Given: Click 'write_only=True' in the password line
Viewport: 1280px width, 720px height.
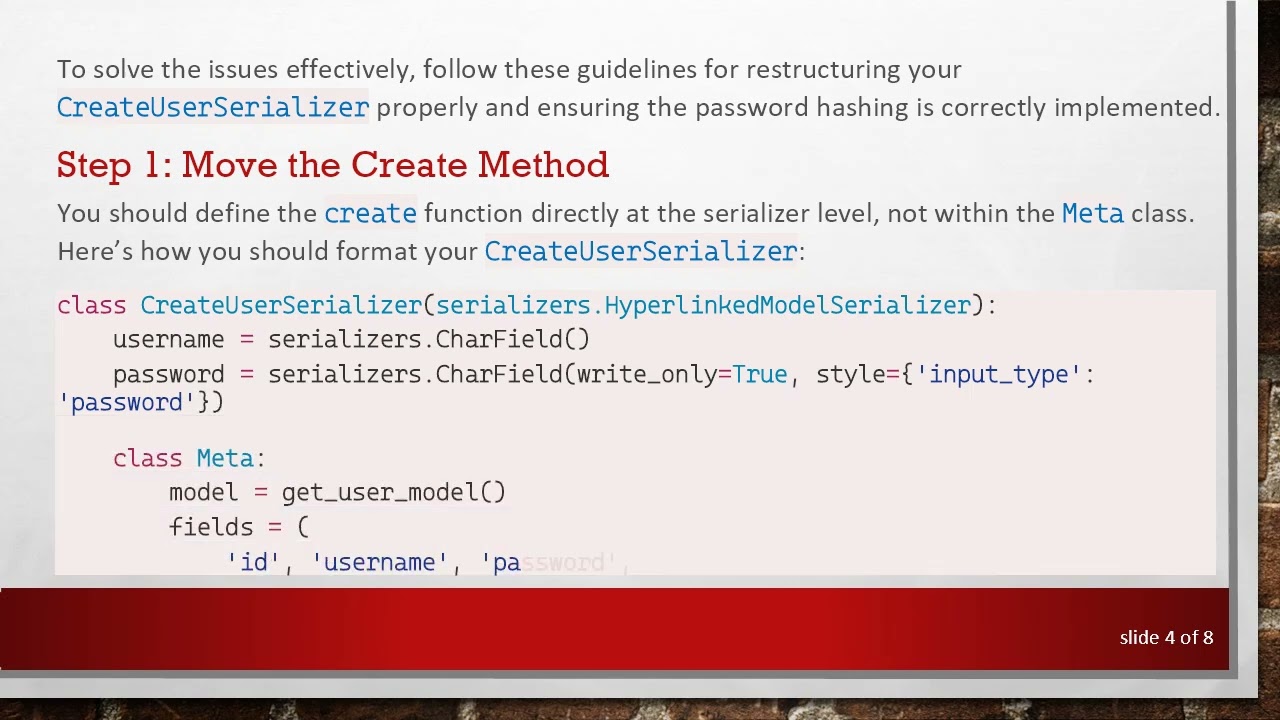Looking at the screenshot, I should tap(682, 374).
